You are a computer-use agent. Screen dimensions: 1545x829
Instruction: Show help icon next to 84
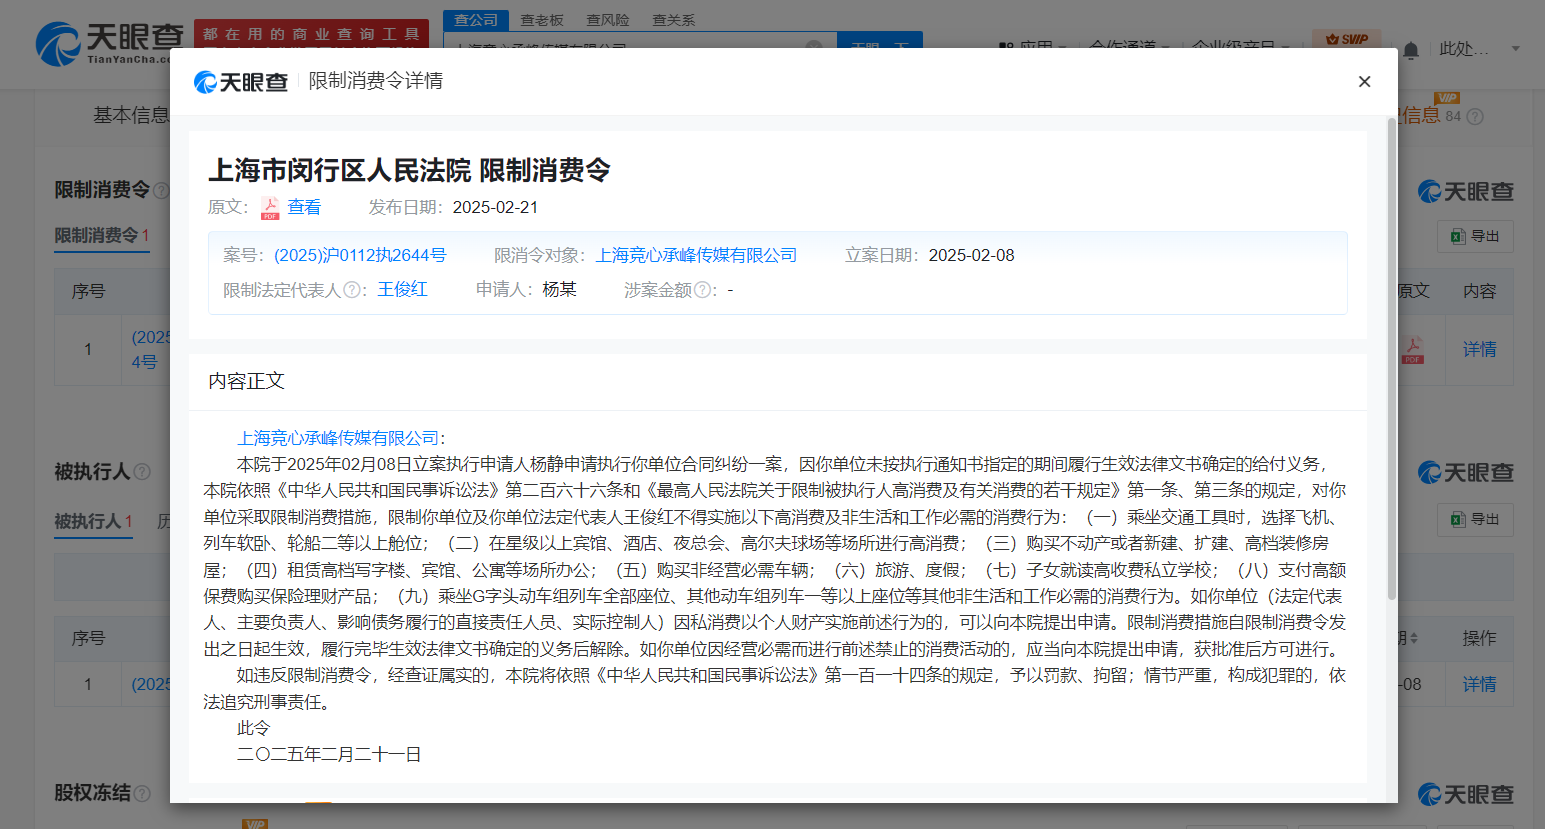pyautogui.click(x=1475, y=117)
